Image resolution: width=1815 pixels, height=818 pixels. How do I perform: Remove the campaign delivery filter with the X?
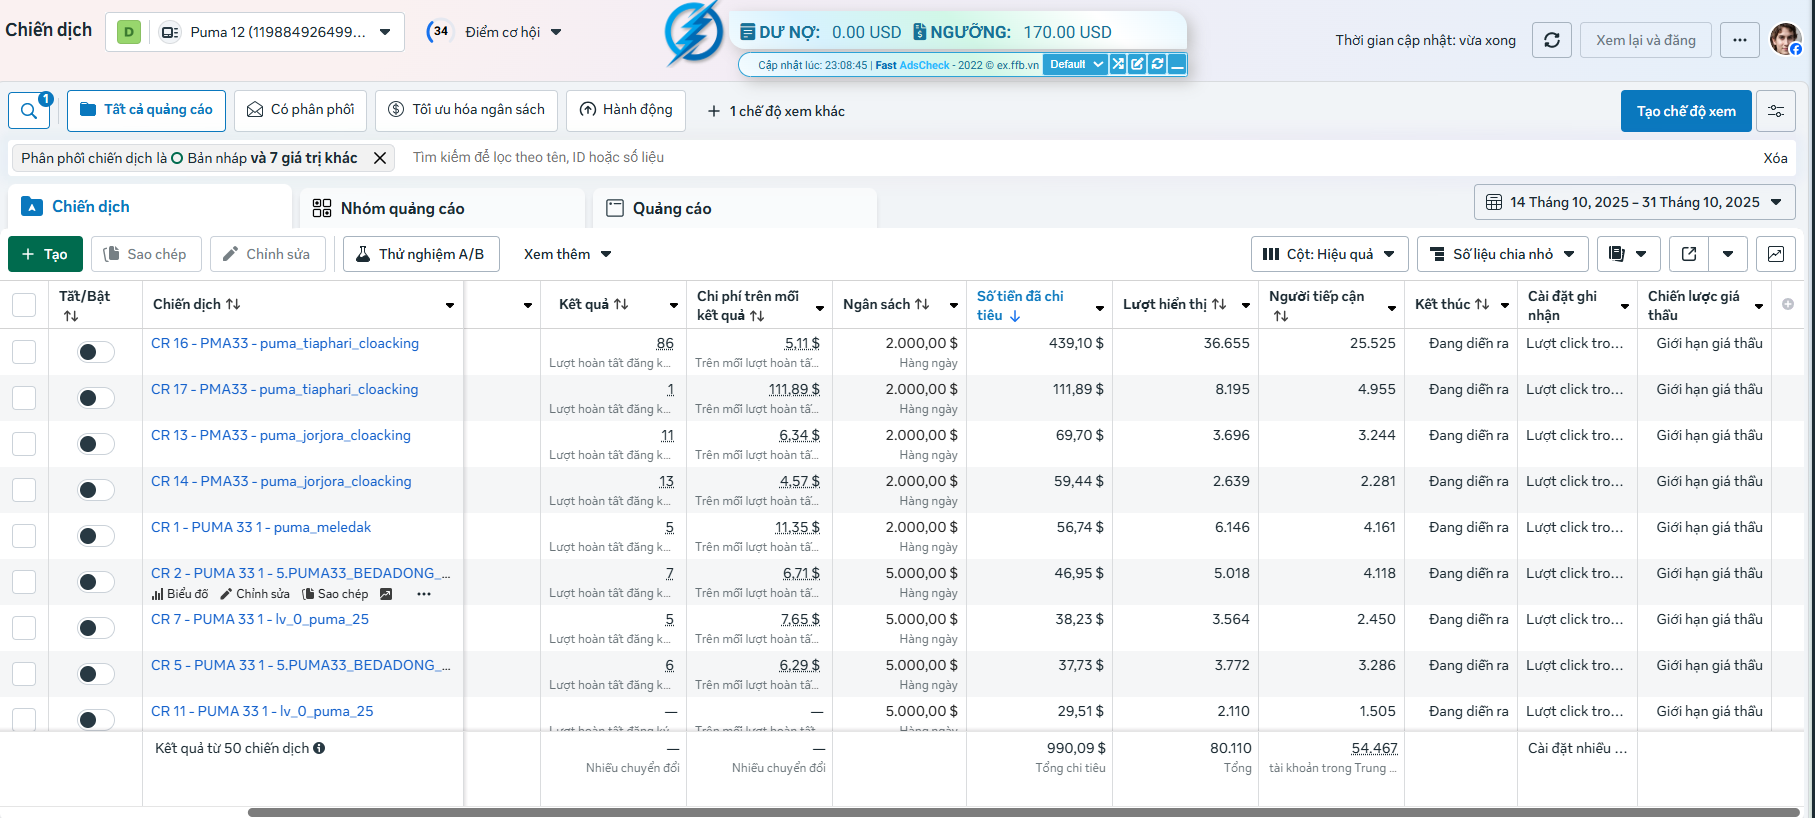click(x=380, y=158)
